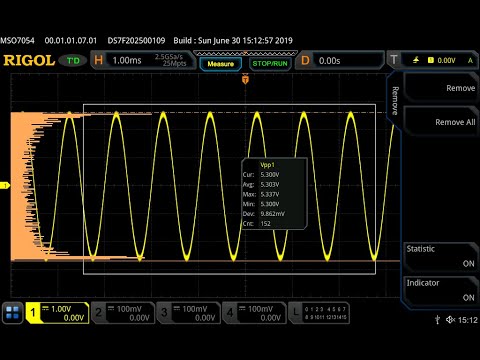Click the Cnt 152 value
Image resolution: width=480 pixels, height=360 pixels.
tap(265, 223)
